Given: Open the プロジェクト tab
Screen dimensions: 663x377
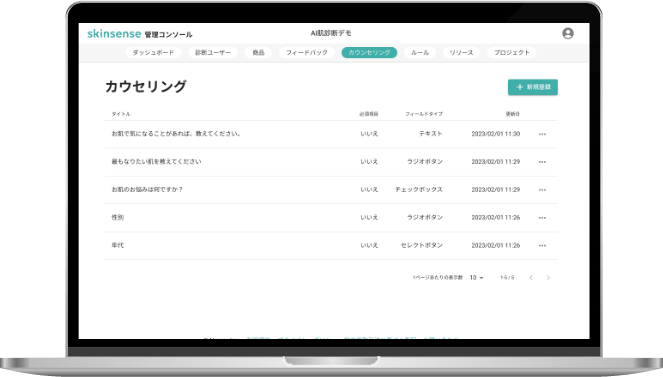Looking at the screenshot, I should pyautogui.click(x=512, y=52).
